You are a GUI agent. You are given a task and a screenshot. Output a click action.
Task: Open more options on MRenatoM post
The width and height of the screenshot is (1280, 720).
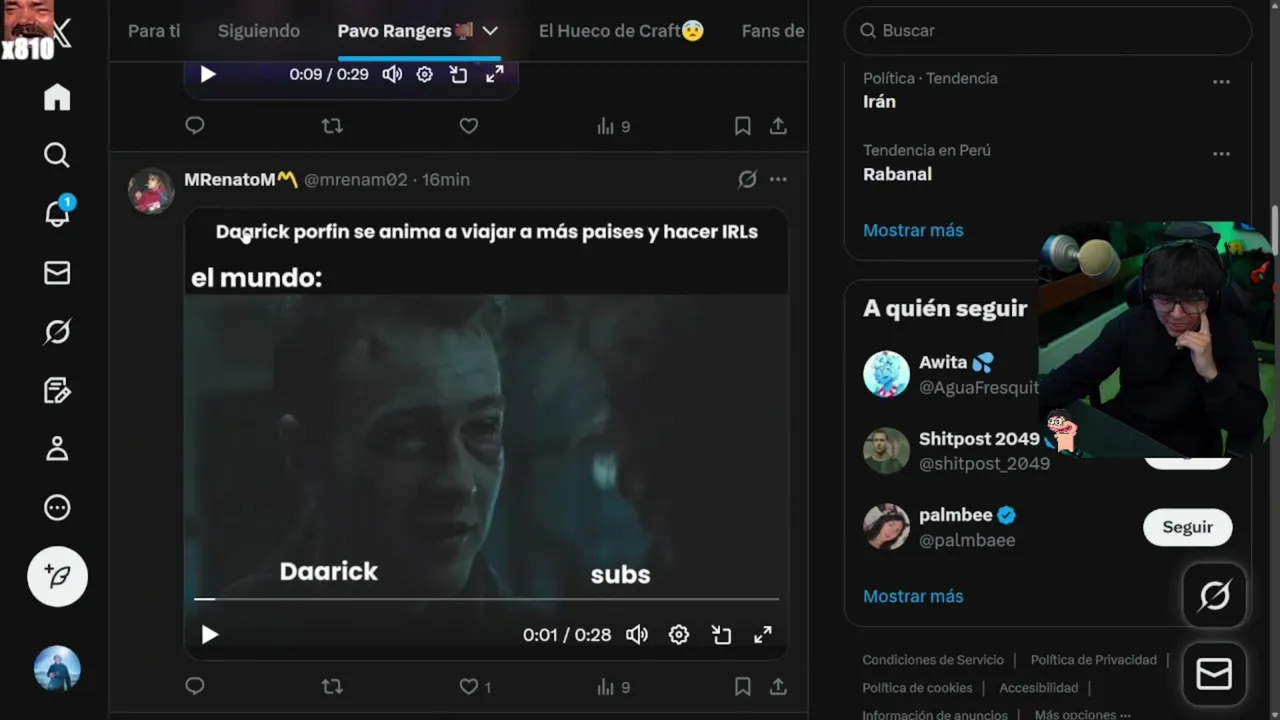pyautogui.click(x=778, y=180)
